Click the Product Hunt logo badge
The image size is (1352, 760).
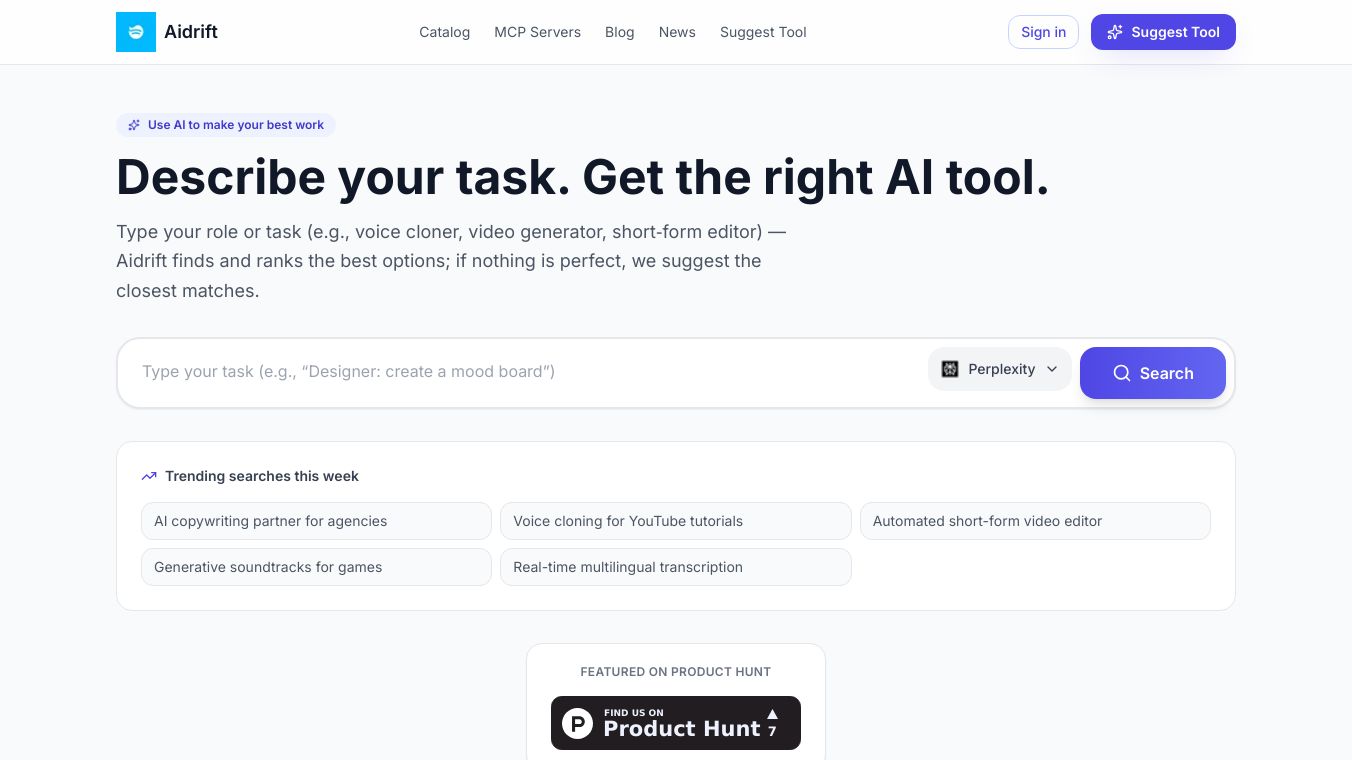(x=577, y=723)
